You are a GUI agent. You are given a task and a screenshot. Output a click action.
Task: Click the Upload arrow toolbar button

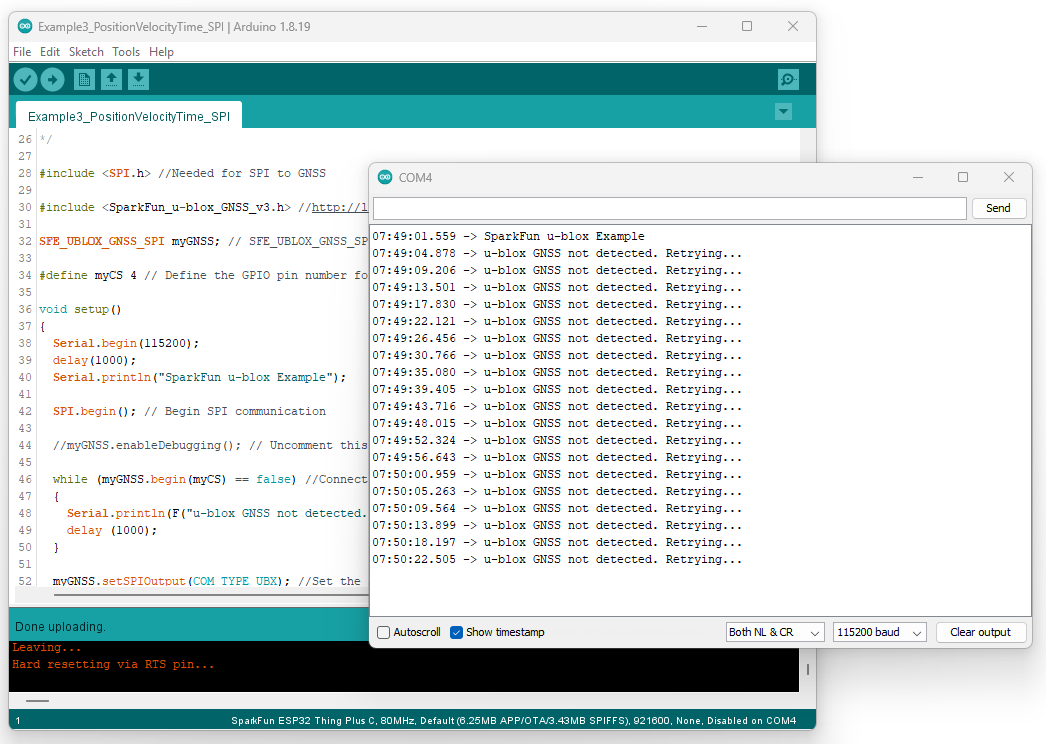(x=52, y=80)
